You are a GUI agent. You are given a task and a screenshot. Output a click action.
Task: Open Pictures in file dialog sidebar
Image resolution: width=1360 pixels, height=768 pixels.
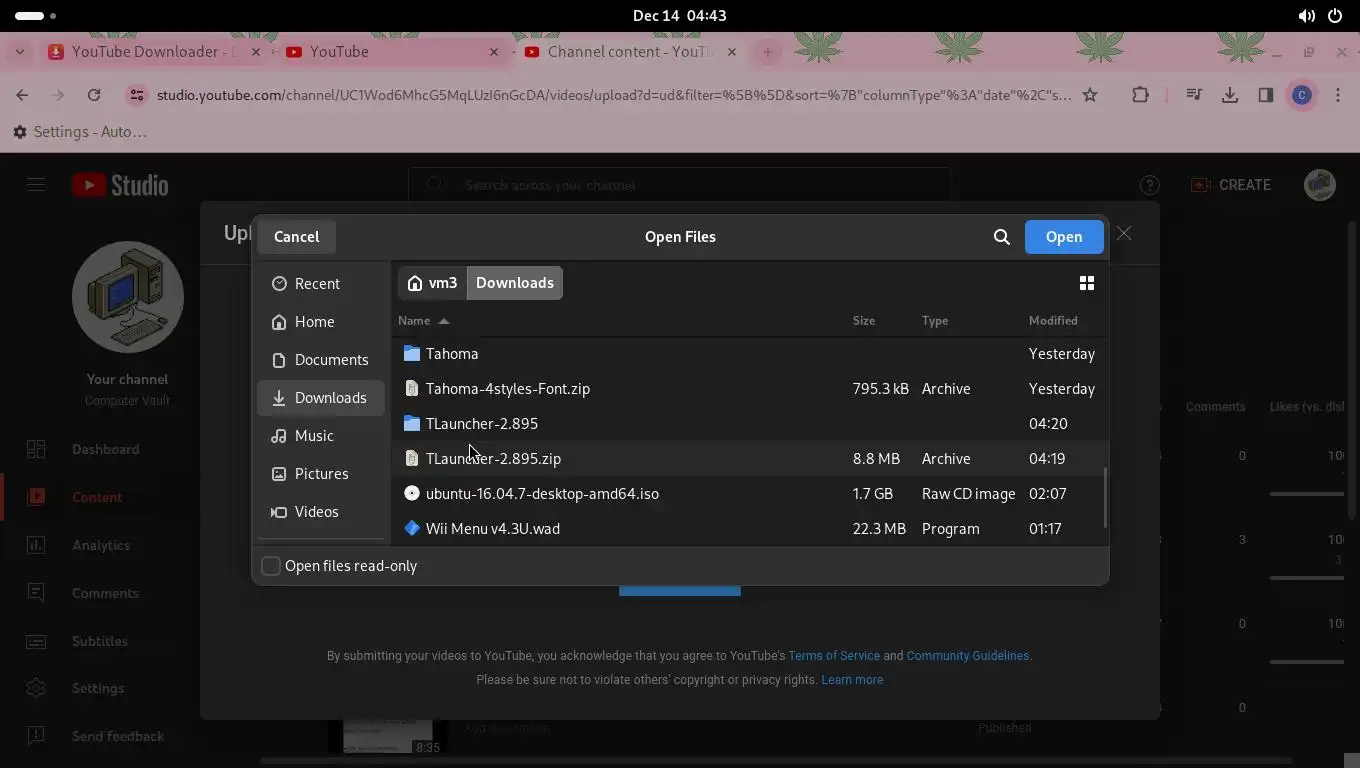pos(320,474)
